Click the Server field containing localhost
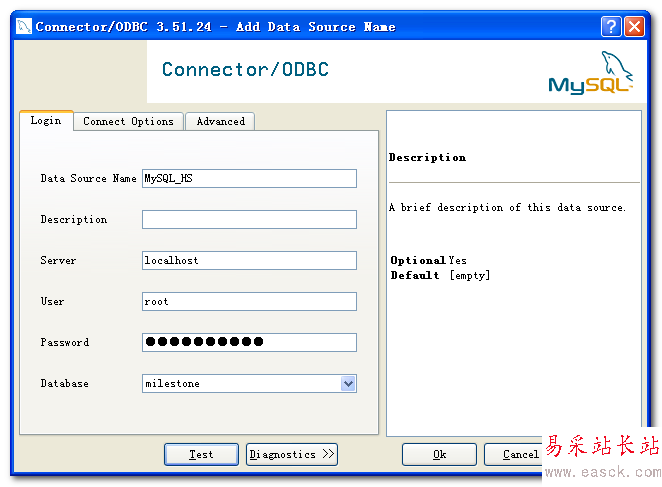662x487 pixels. 249,261
